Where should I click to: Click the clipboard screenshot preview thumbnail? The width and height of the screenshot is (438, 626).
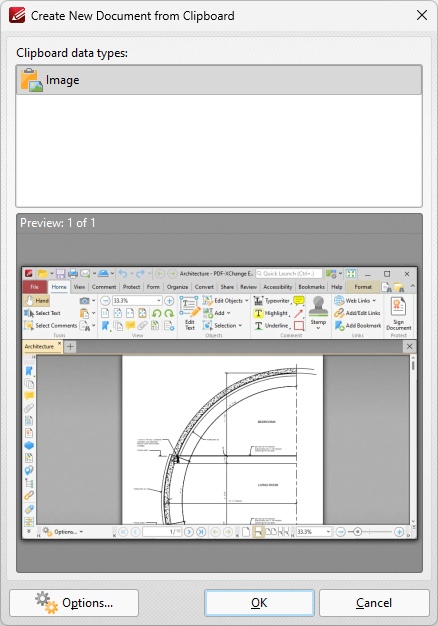coord(219,403)
